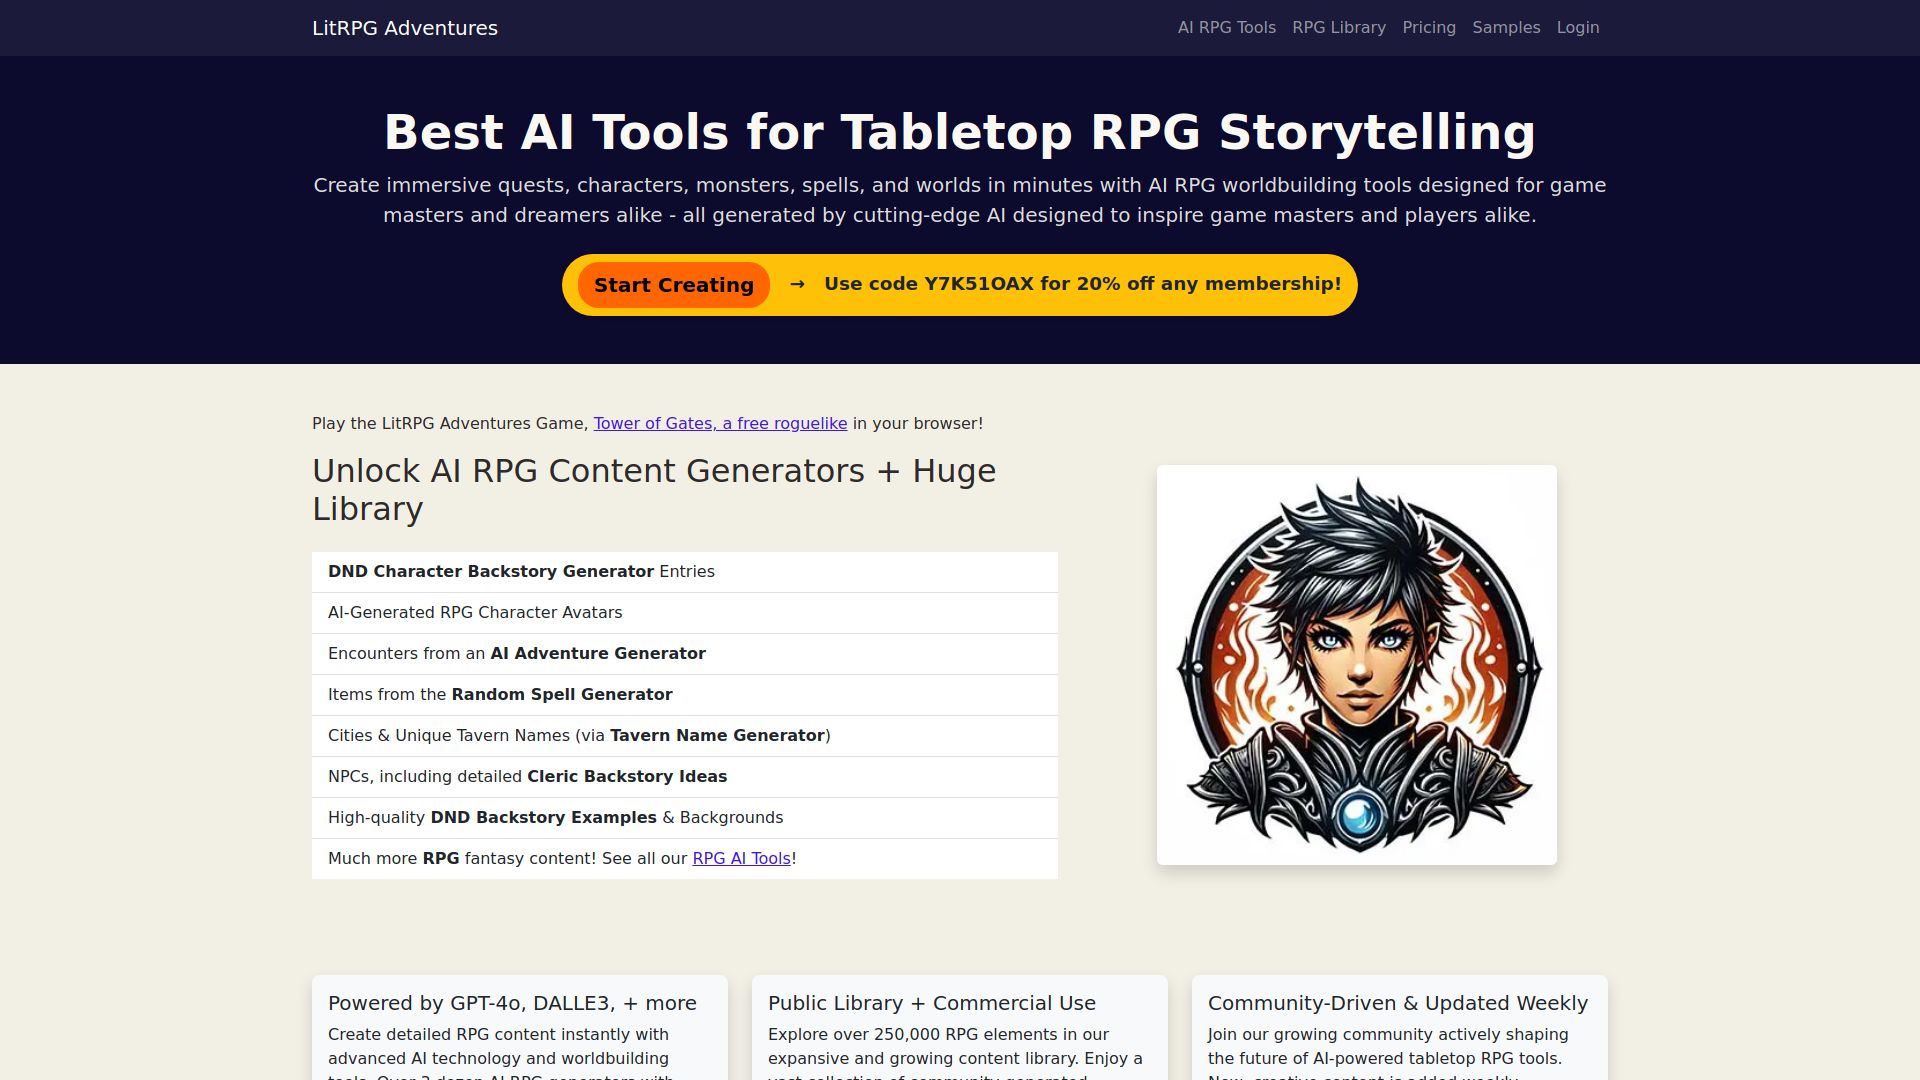
Task: Navigate to the RPG Library page
Action: 1339,27
